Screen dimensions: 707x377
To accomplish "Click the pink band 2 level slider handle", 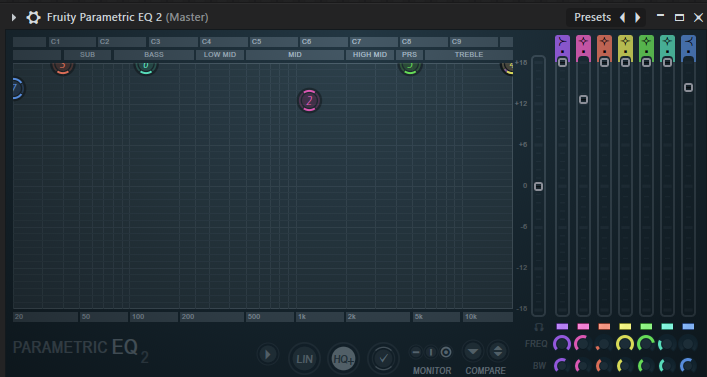I will (583, 99).
